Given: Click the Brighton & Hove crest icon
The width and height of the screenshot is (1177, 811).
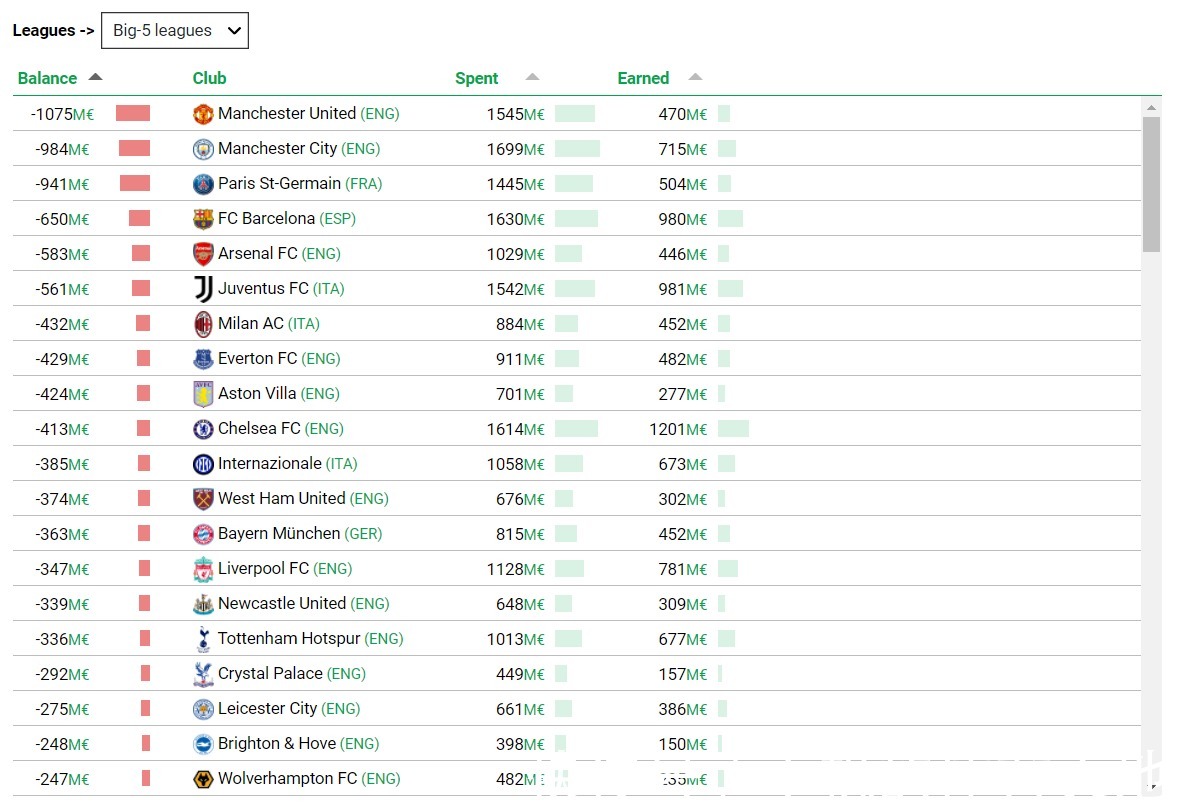Looking at the screenshot, I should pyautogui.click(x=203, y=744).
